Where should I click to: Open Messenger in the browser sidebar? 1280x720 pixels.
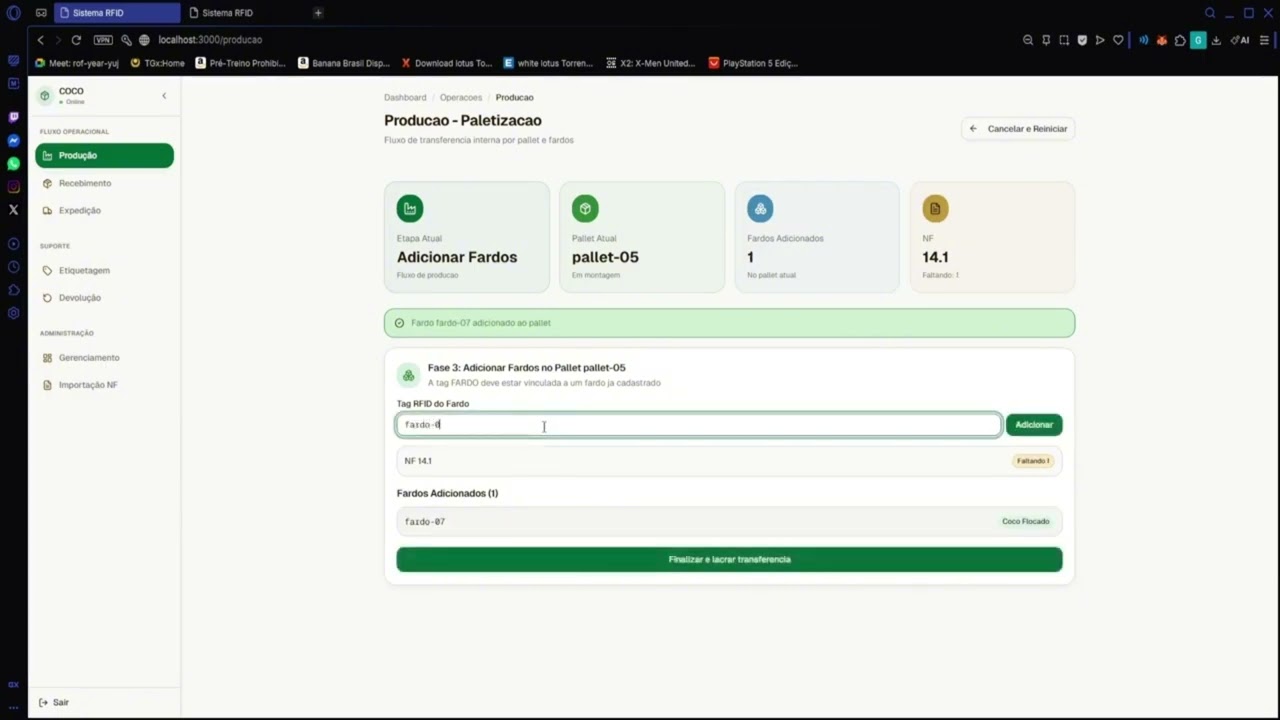(x=13, y=140)
